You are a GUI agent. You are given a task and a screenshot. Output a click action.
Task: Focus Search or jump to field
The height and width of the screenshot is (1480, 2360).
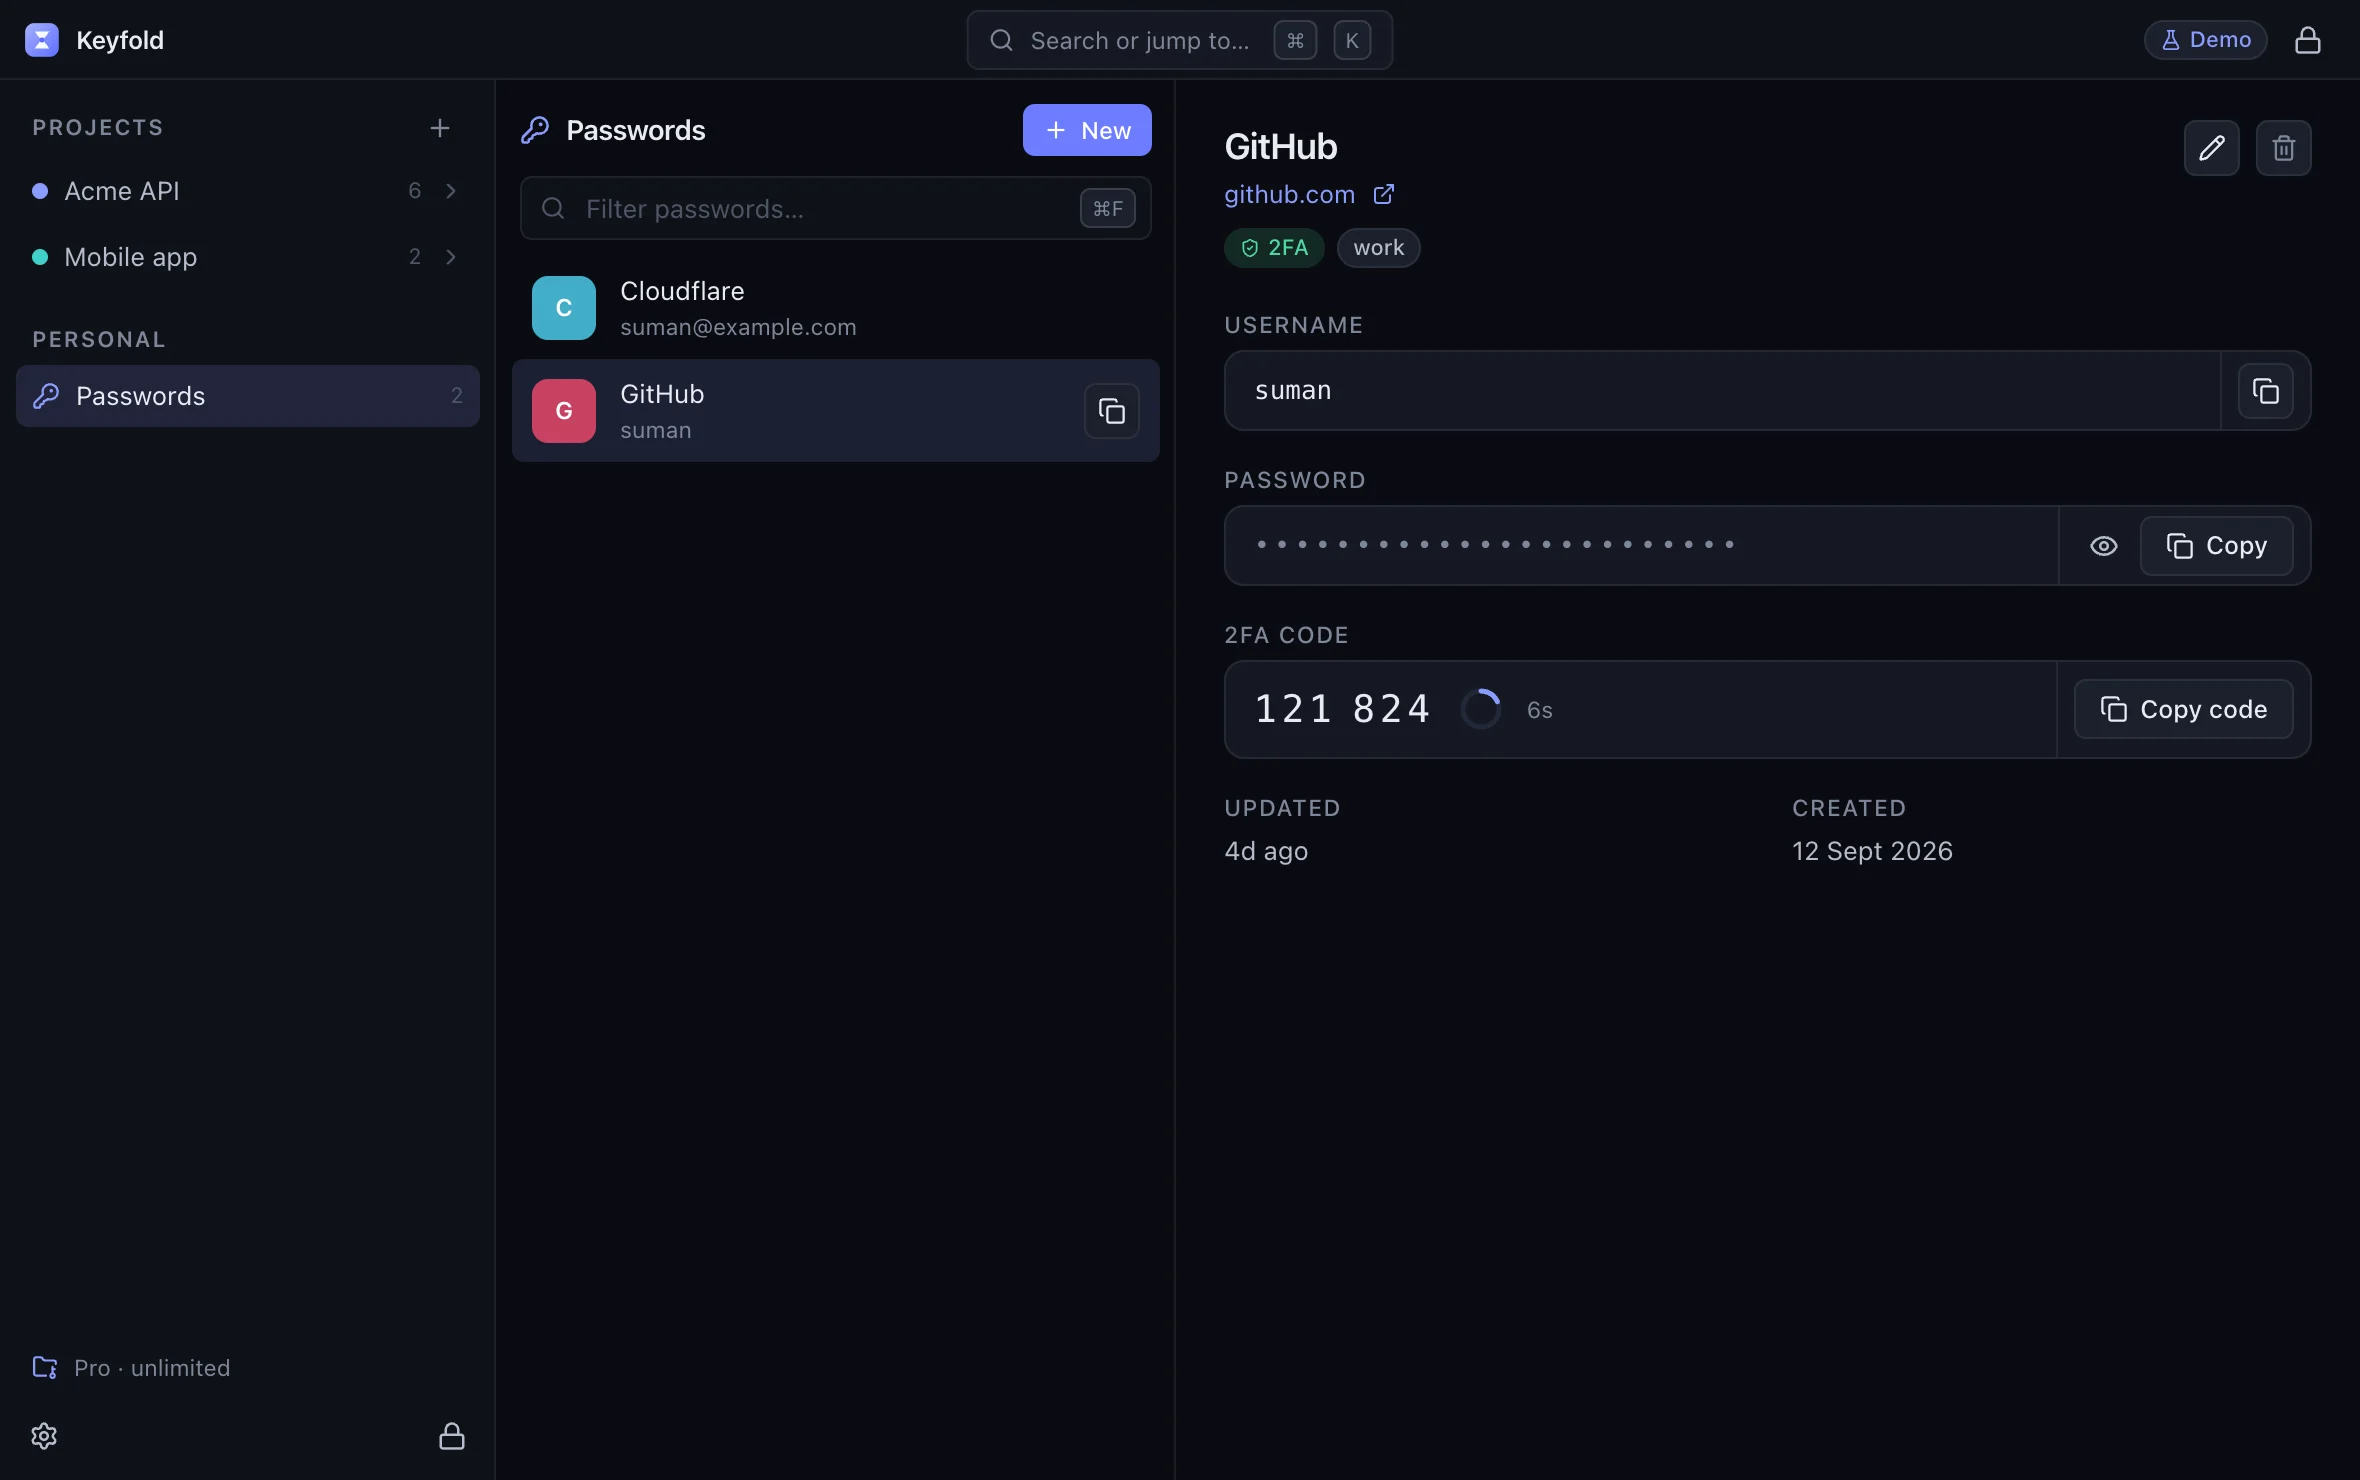pos(1179,40)
